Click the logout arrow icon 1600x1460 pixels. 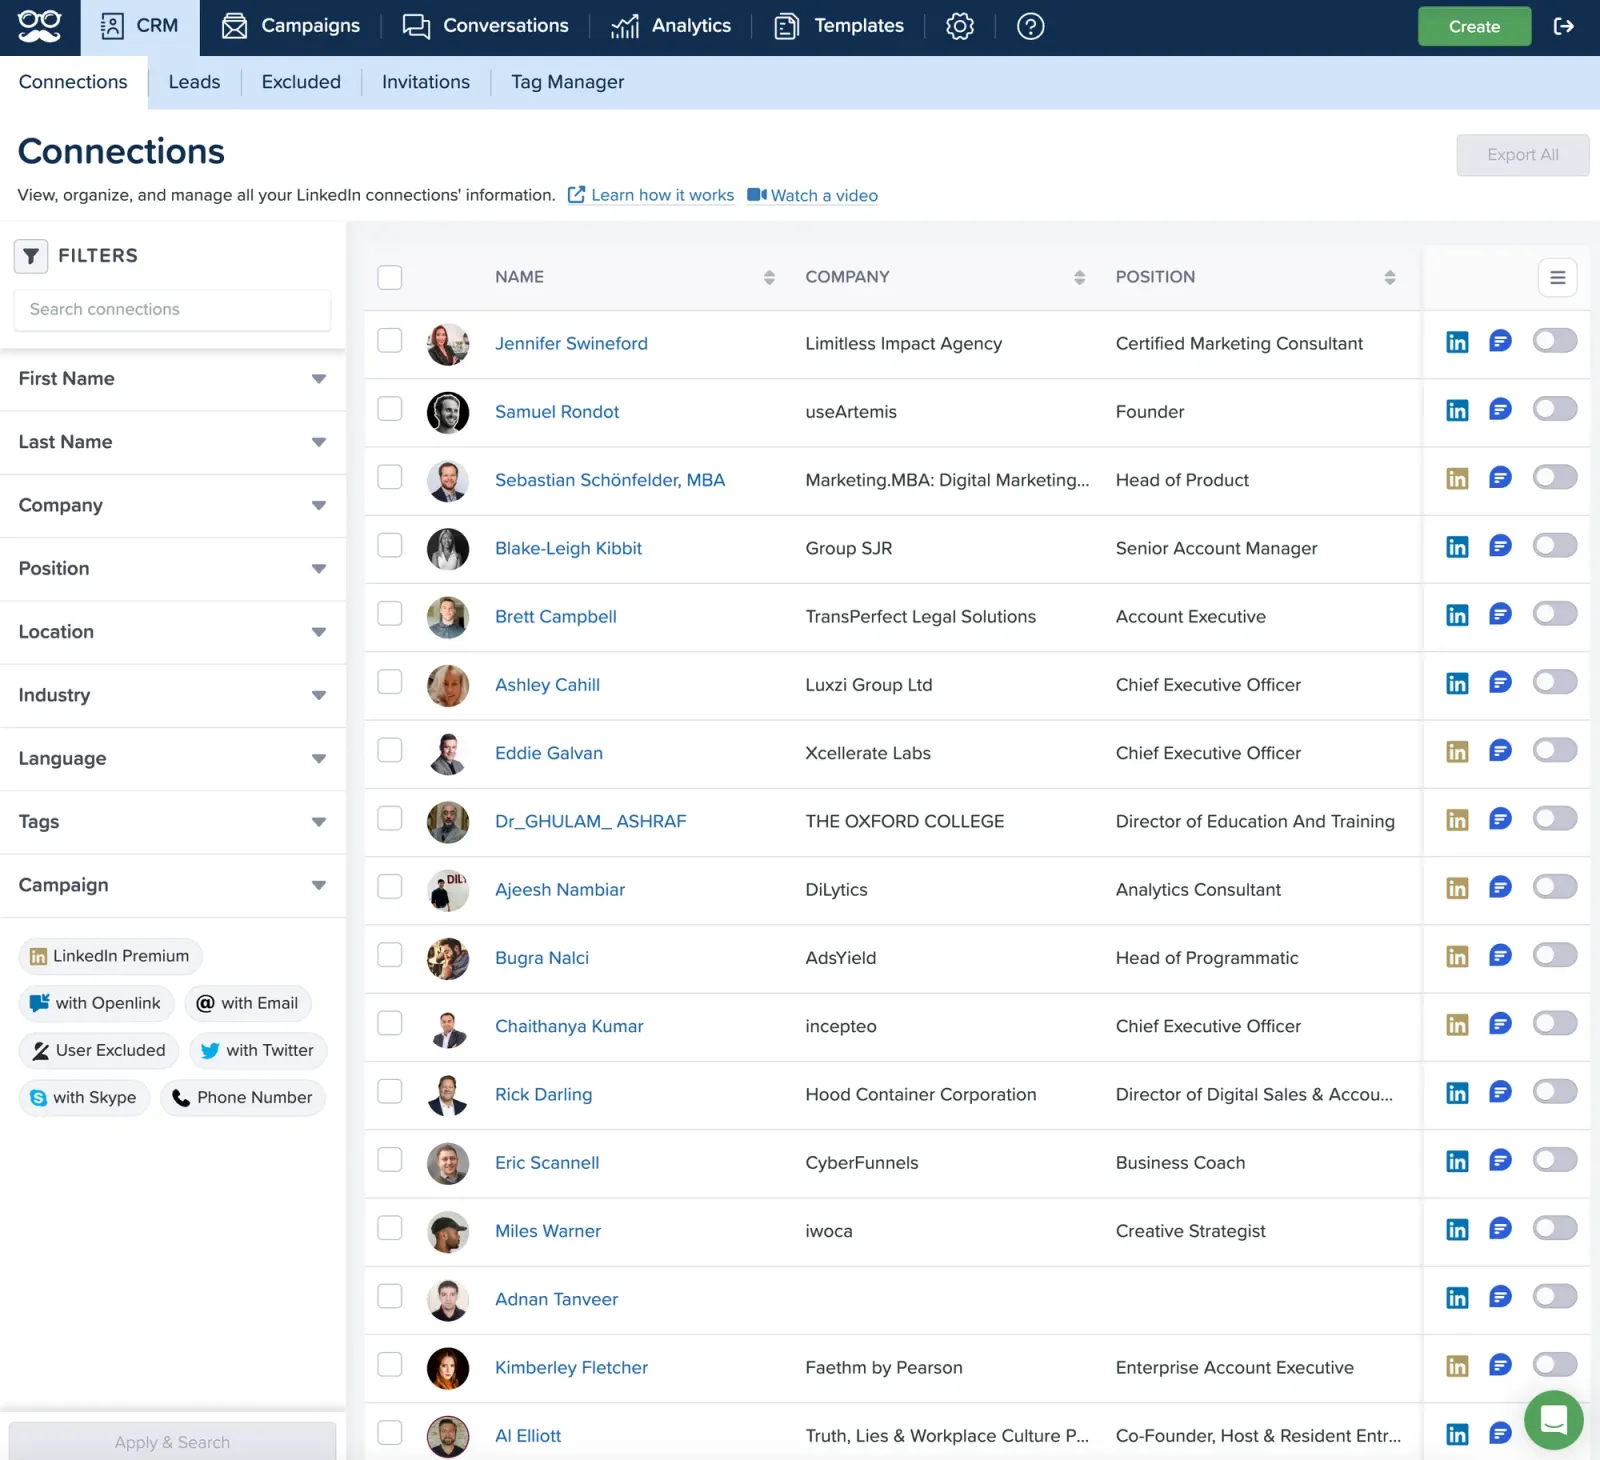point(1564,26)
